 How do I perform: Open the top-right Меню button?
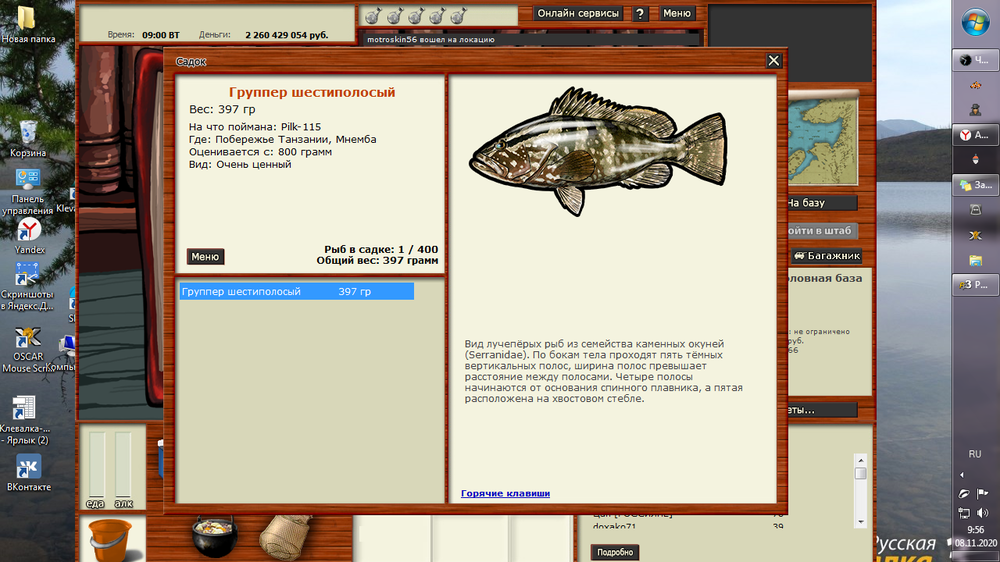(677, 14)
